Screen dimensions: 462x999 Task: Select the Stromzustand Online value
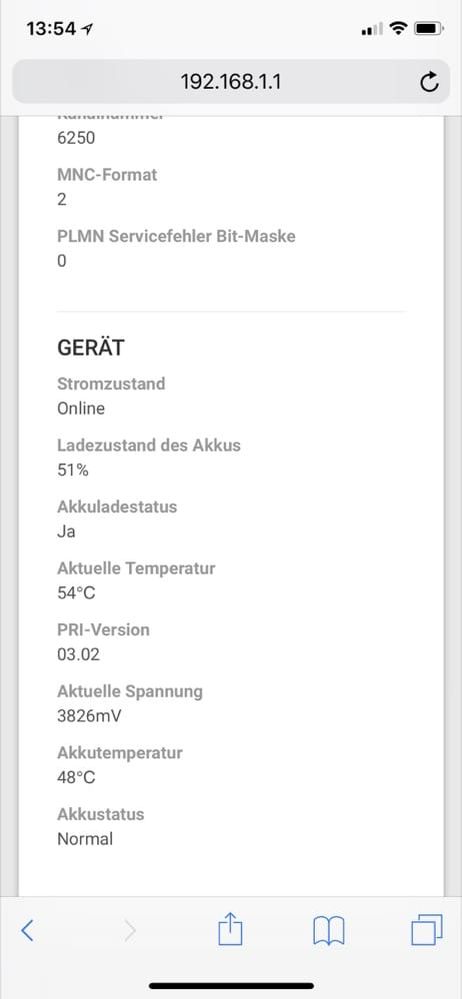(x=81, y=408)
